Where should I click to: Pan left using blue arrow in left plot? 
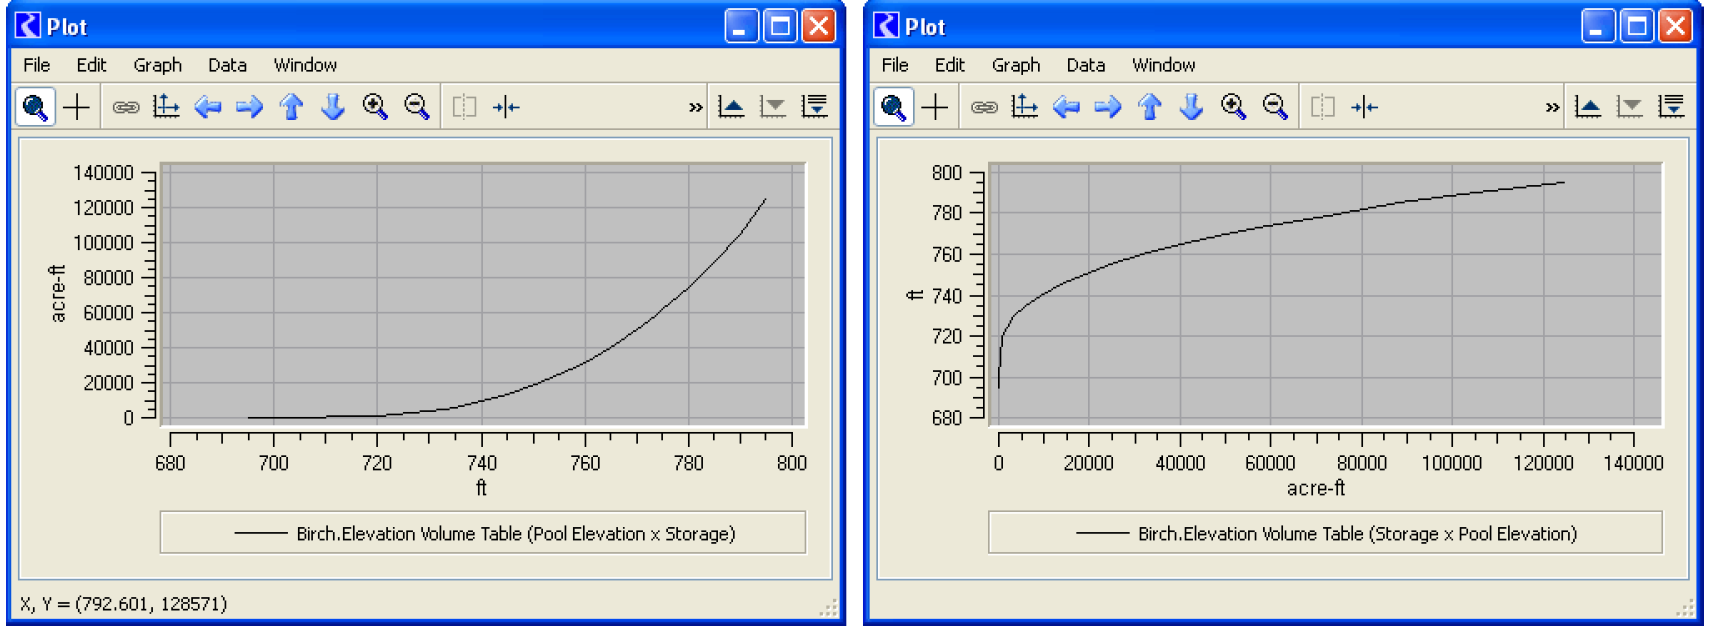pos(208,107)
